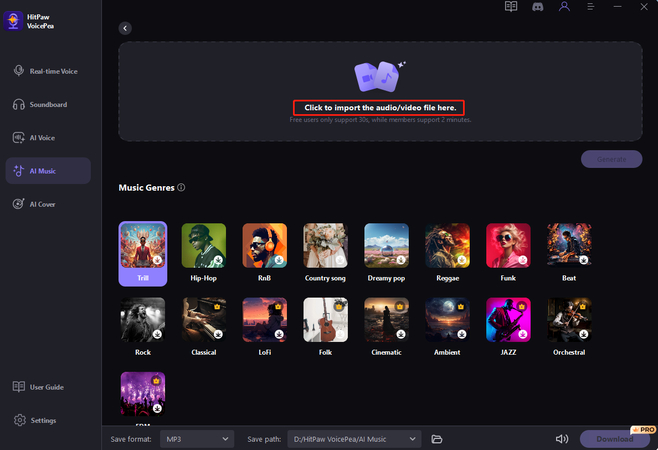Switch to AI Voice section
Screen dimensions: 658x450
click(x=48, y=138)
